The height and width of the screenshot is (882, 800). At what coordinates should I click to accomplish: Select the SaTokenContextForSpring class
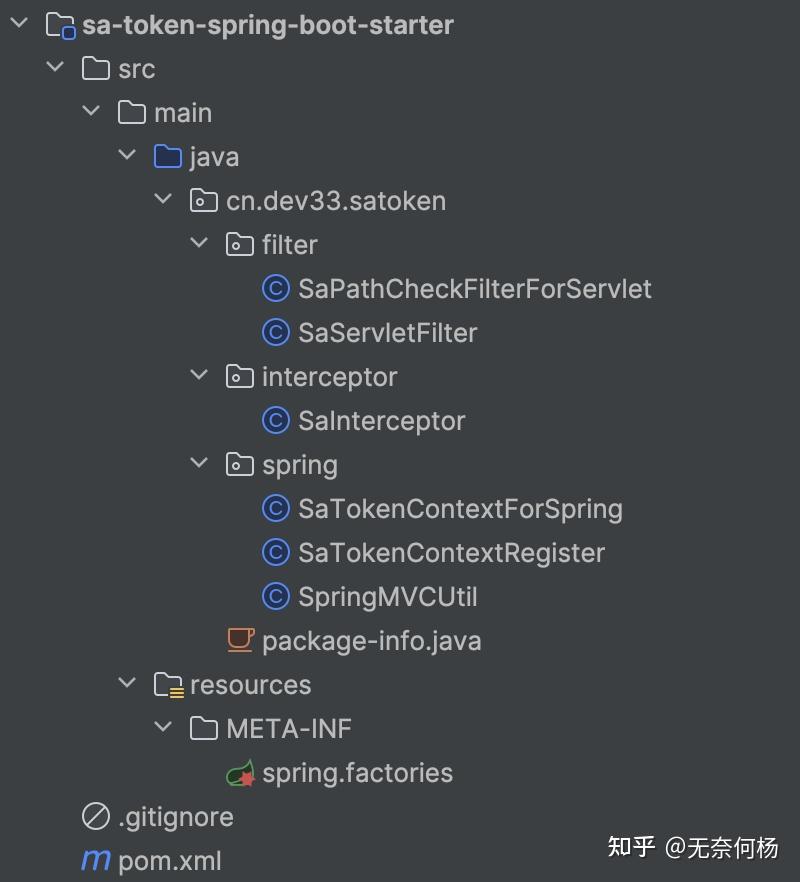click(x=460, y=509)
